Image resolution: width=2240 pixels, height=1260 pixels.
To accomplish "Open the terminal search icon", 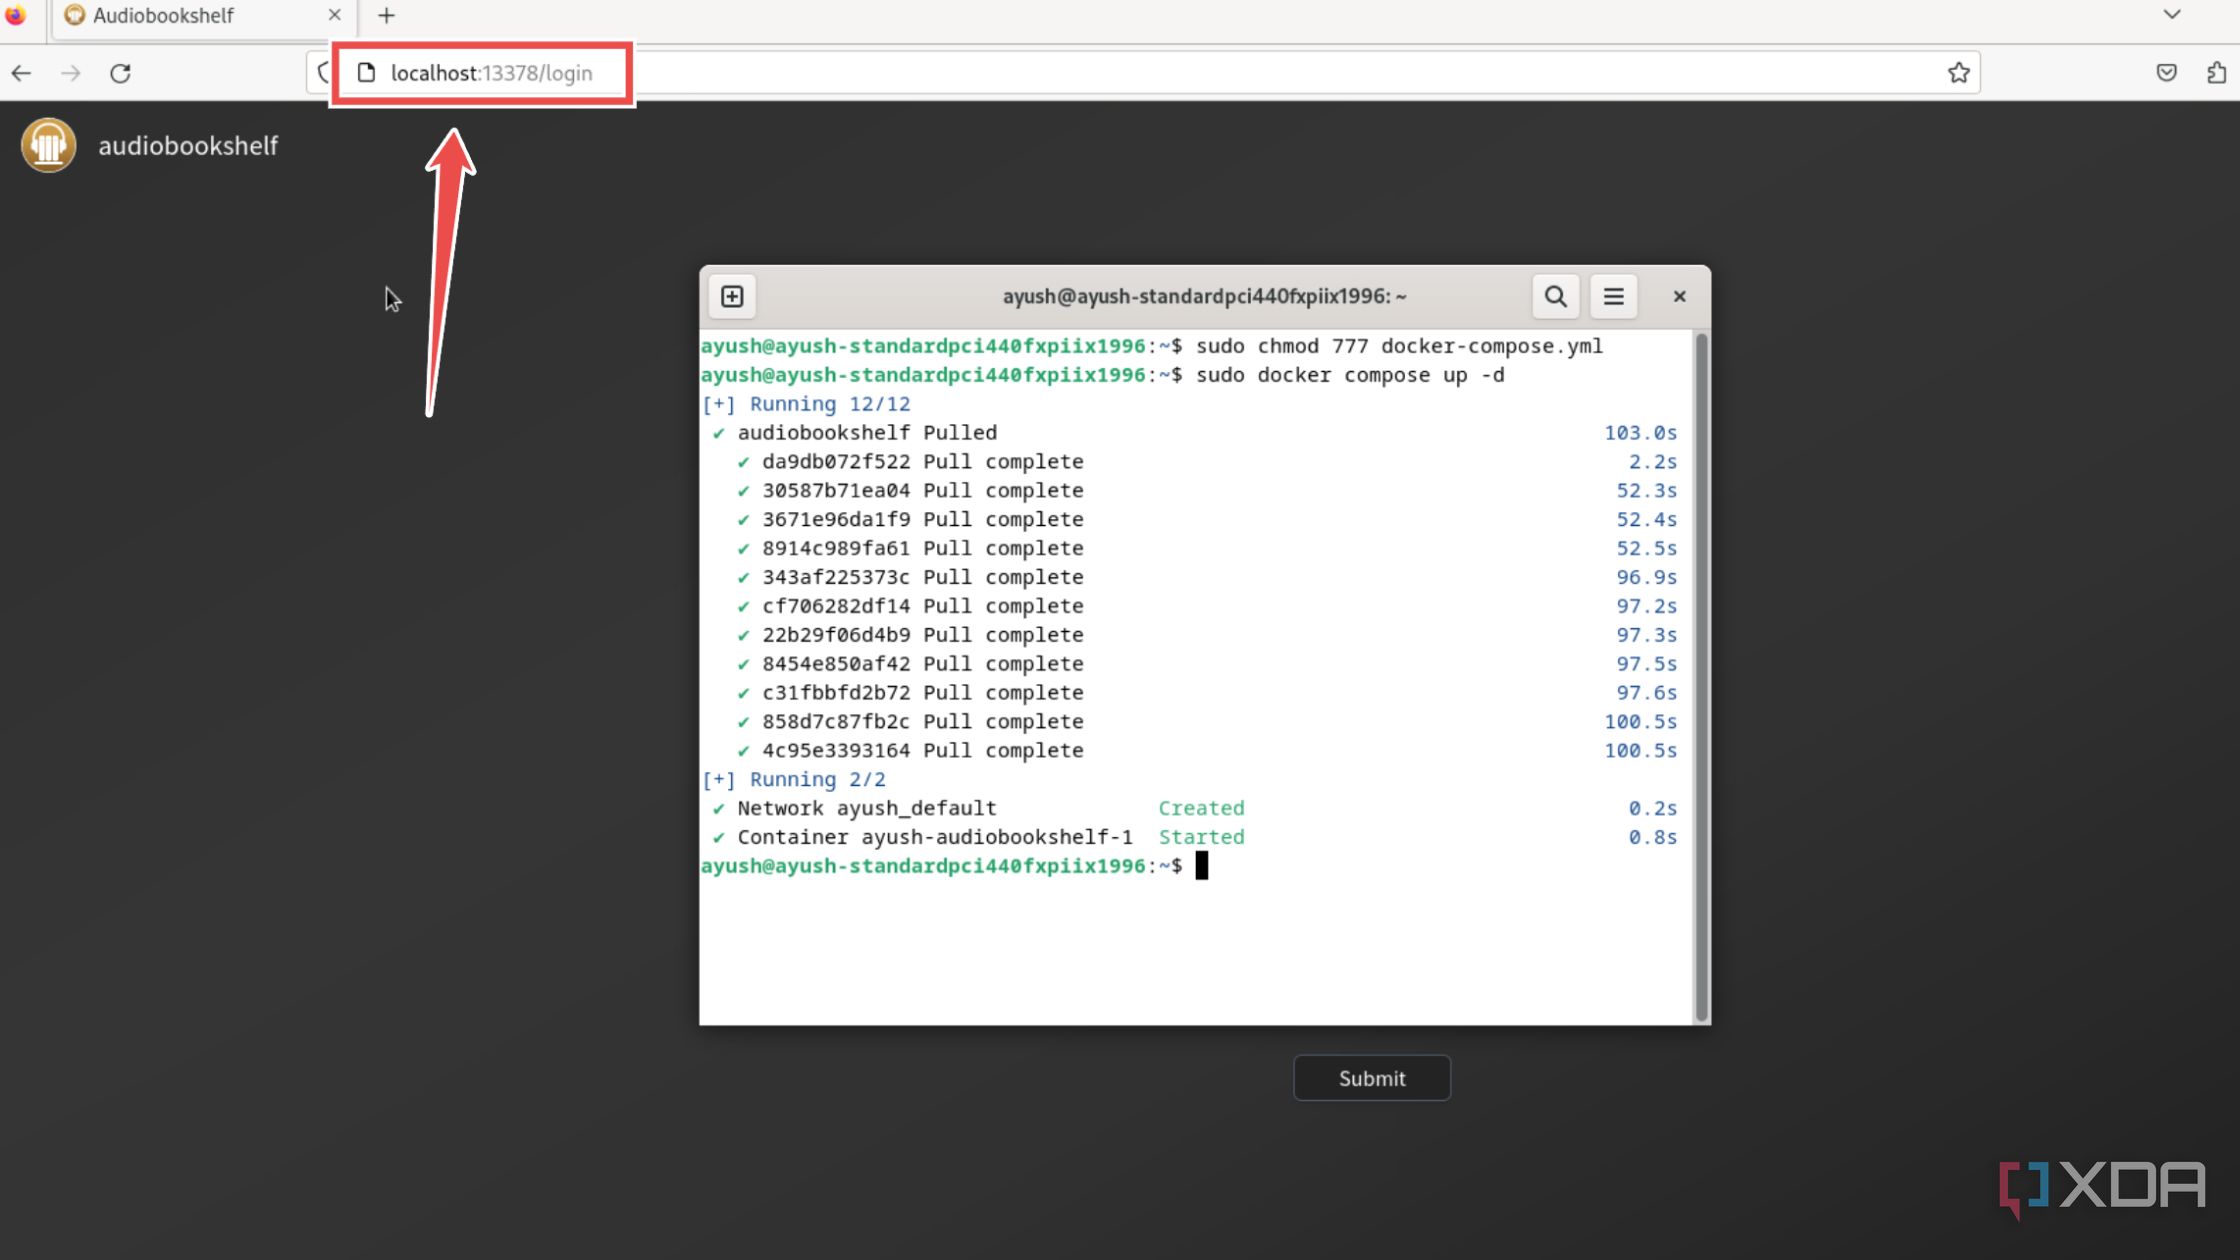I will pos(1555,296).
